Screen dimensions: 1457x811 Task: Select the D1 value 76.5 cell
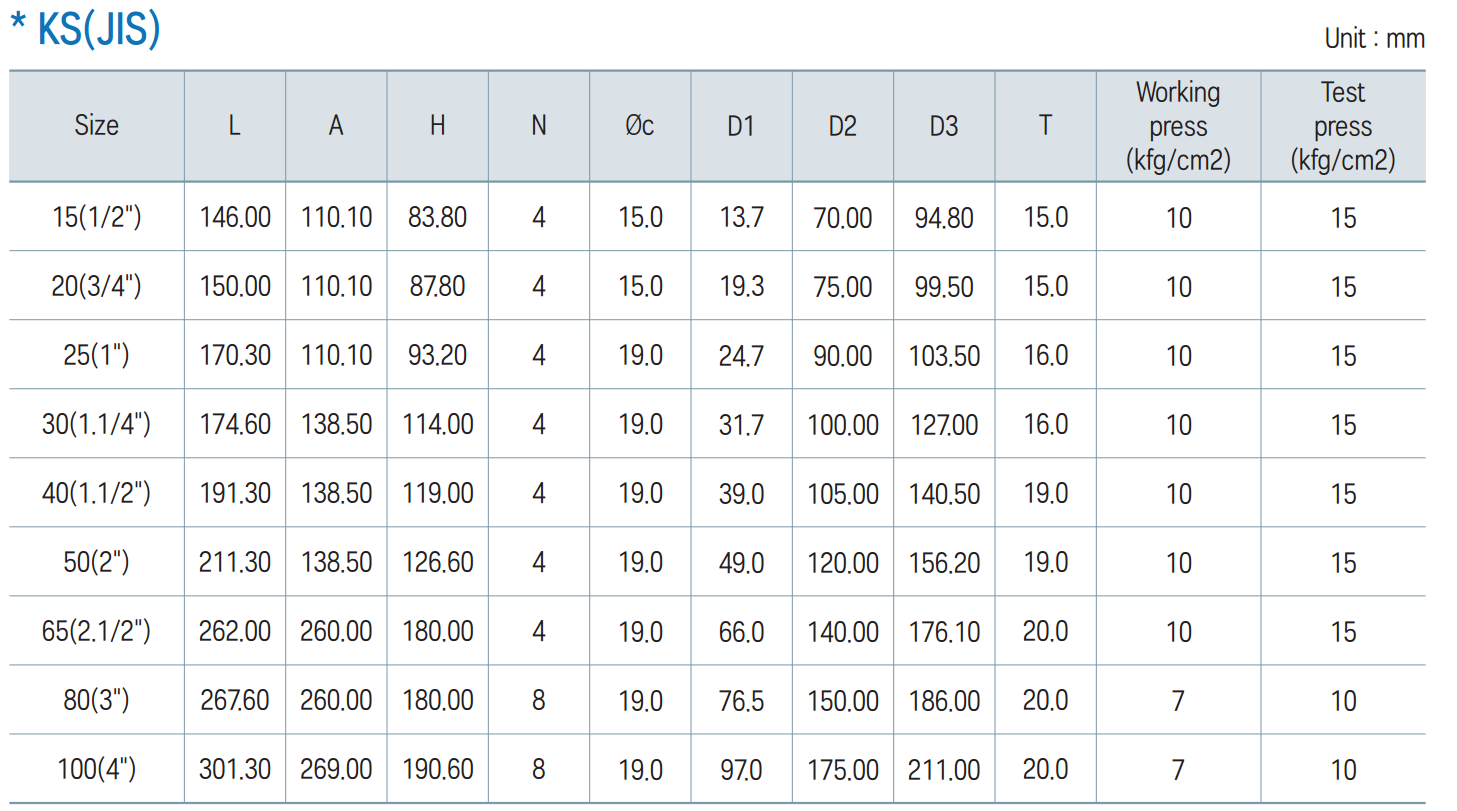coord(741,700)
